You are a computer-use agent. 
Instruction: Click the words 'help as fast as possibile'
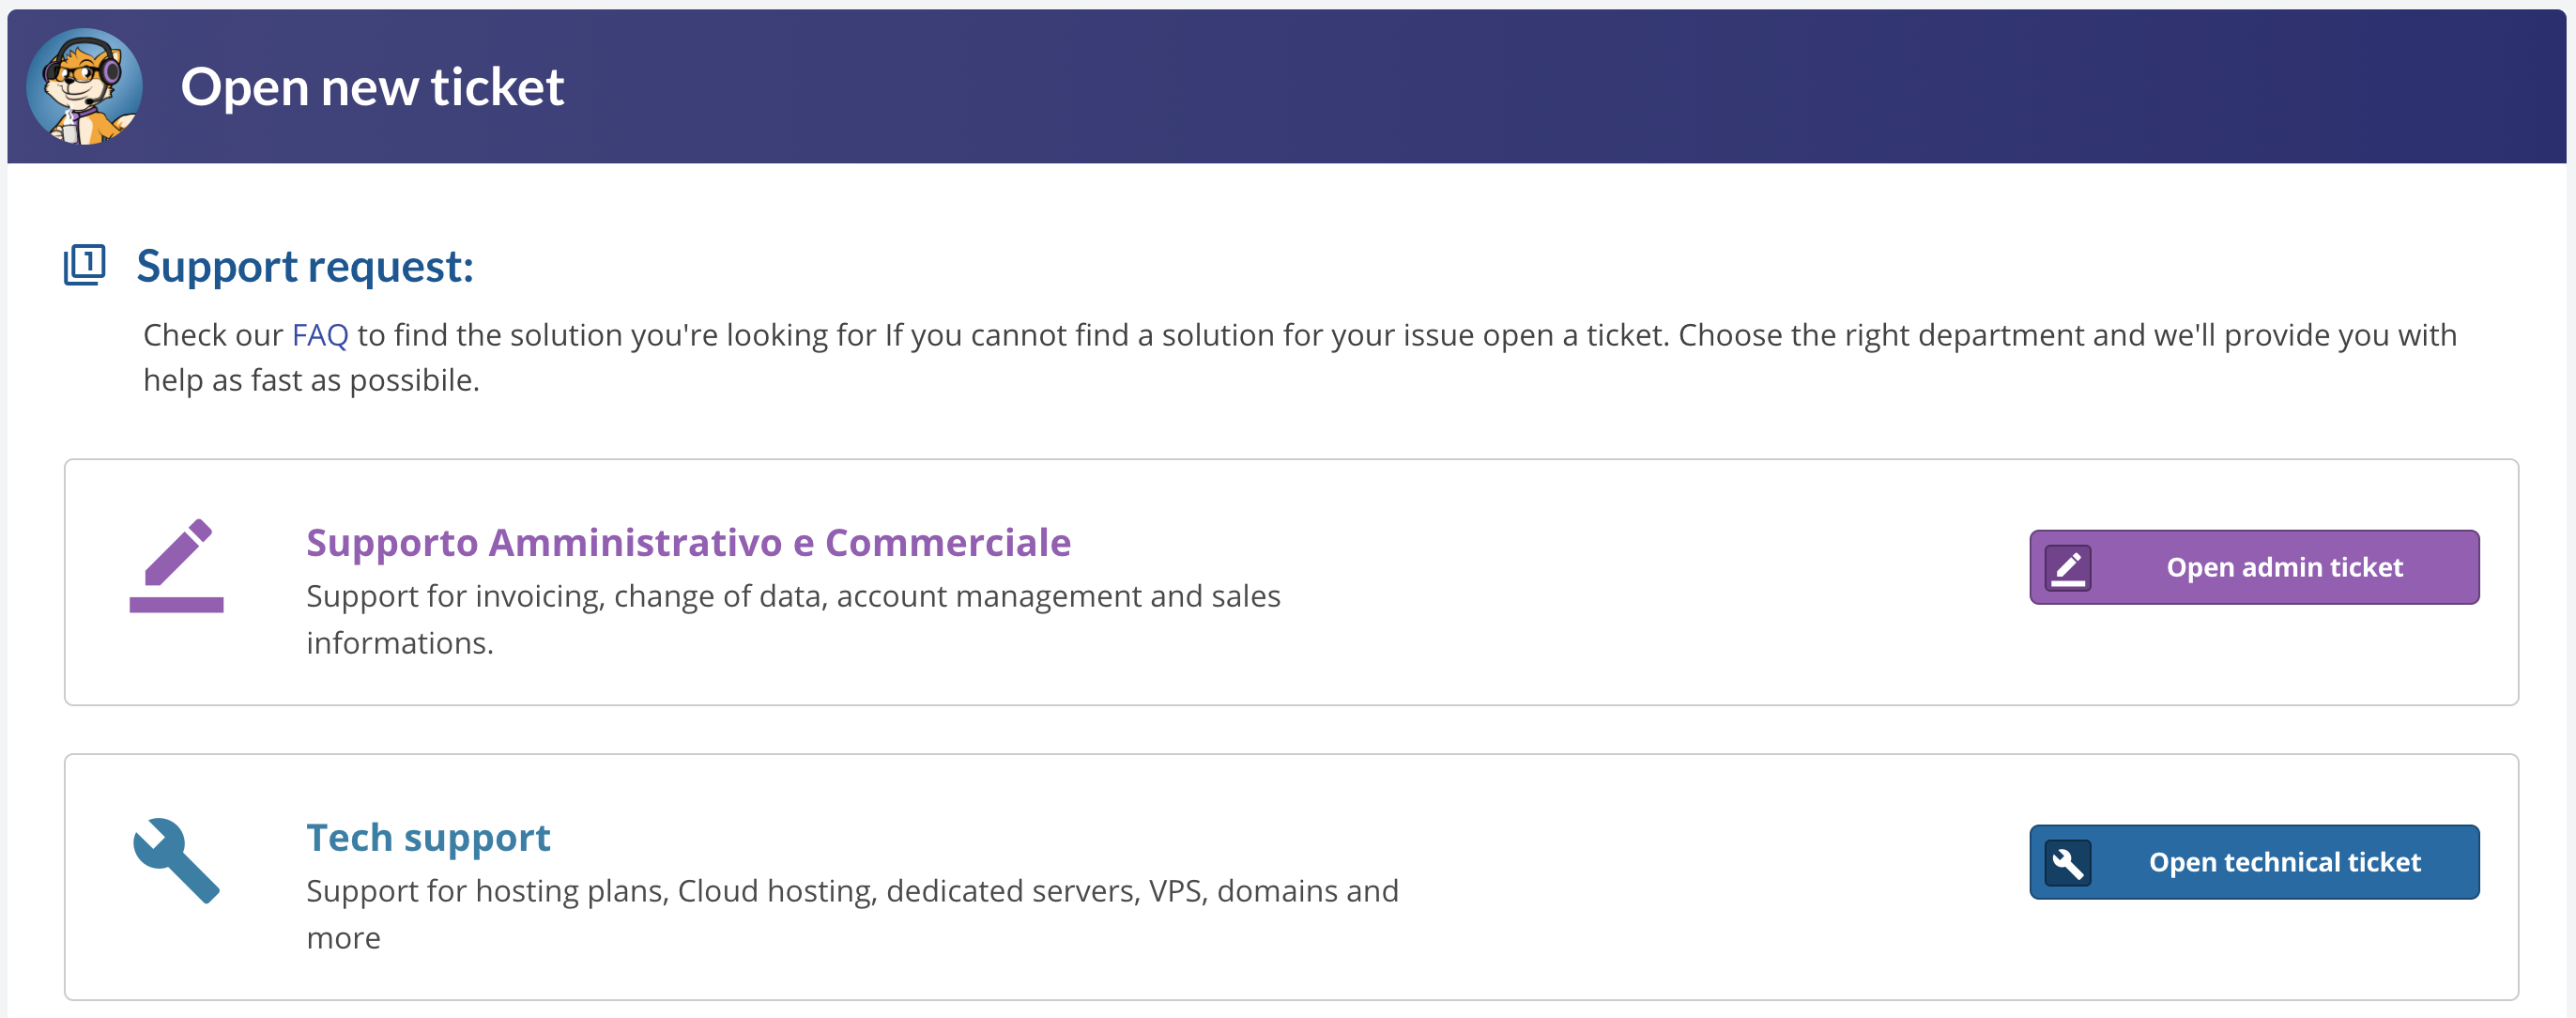(311, 380)
